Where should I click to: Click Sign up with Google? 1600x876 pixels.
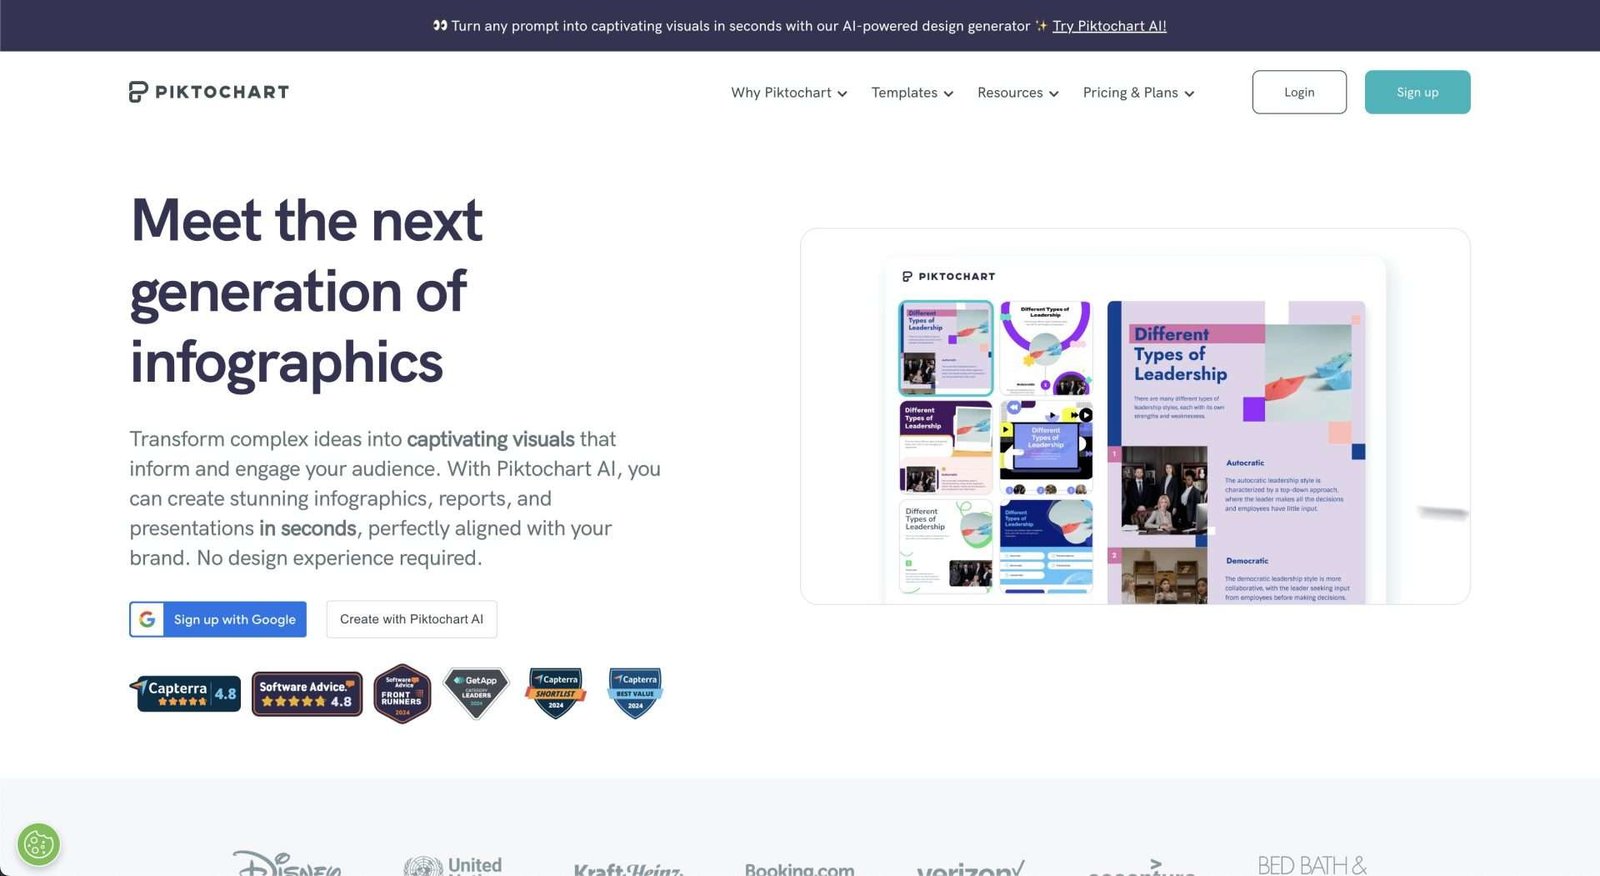(218, 619)
